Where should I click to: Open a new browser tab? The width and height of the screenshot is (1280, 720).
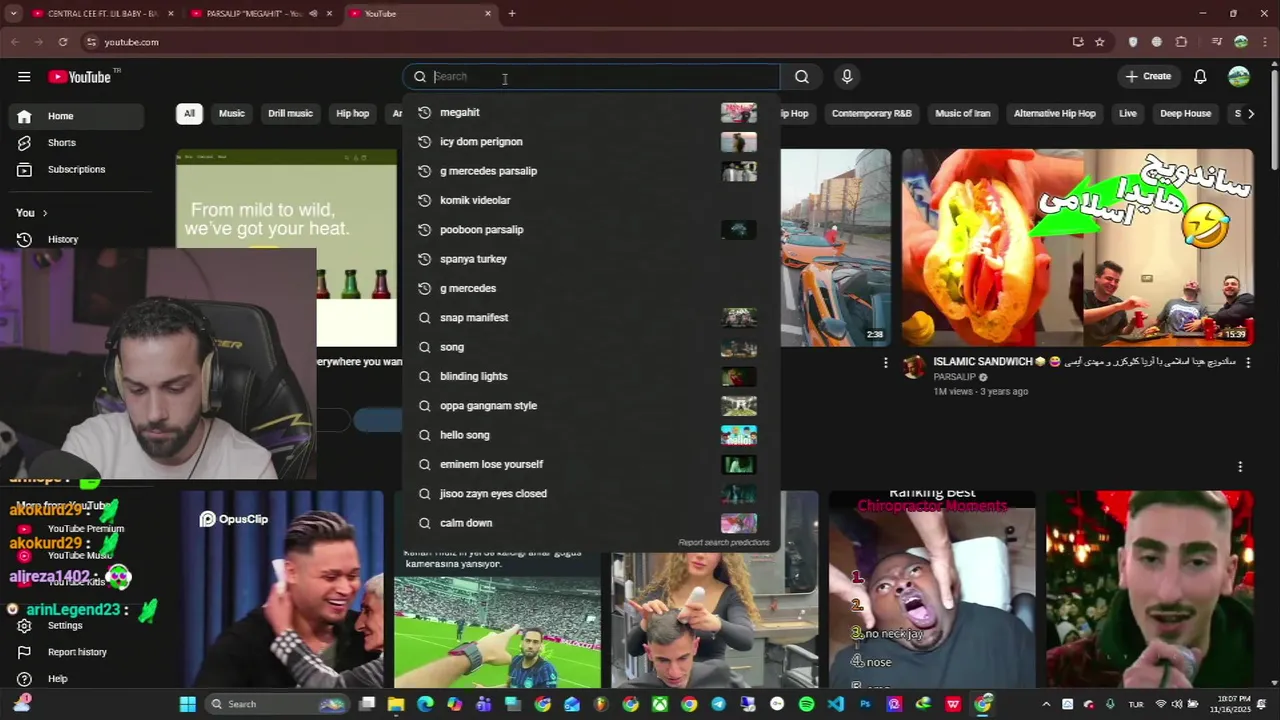point(512,14)
